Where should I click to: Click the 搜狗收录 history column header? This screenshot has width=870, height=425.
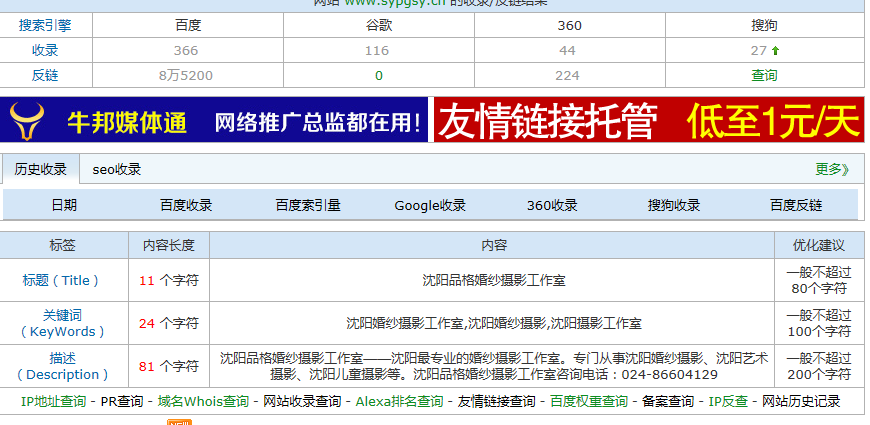pyautogui.click(x=674, y=205)
